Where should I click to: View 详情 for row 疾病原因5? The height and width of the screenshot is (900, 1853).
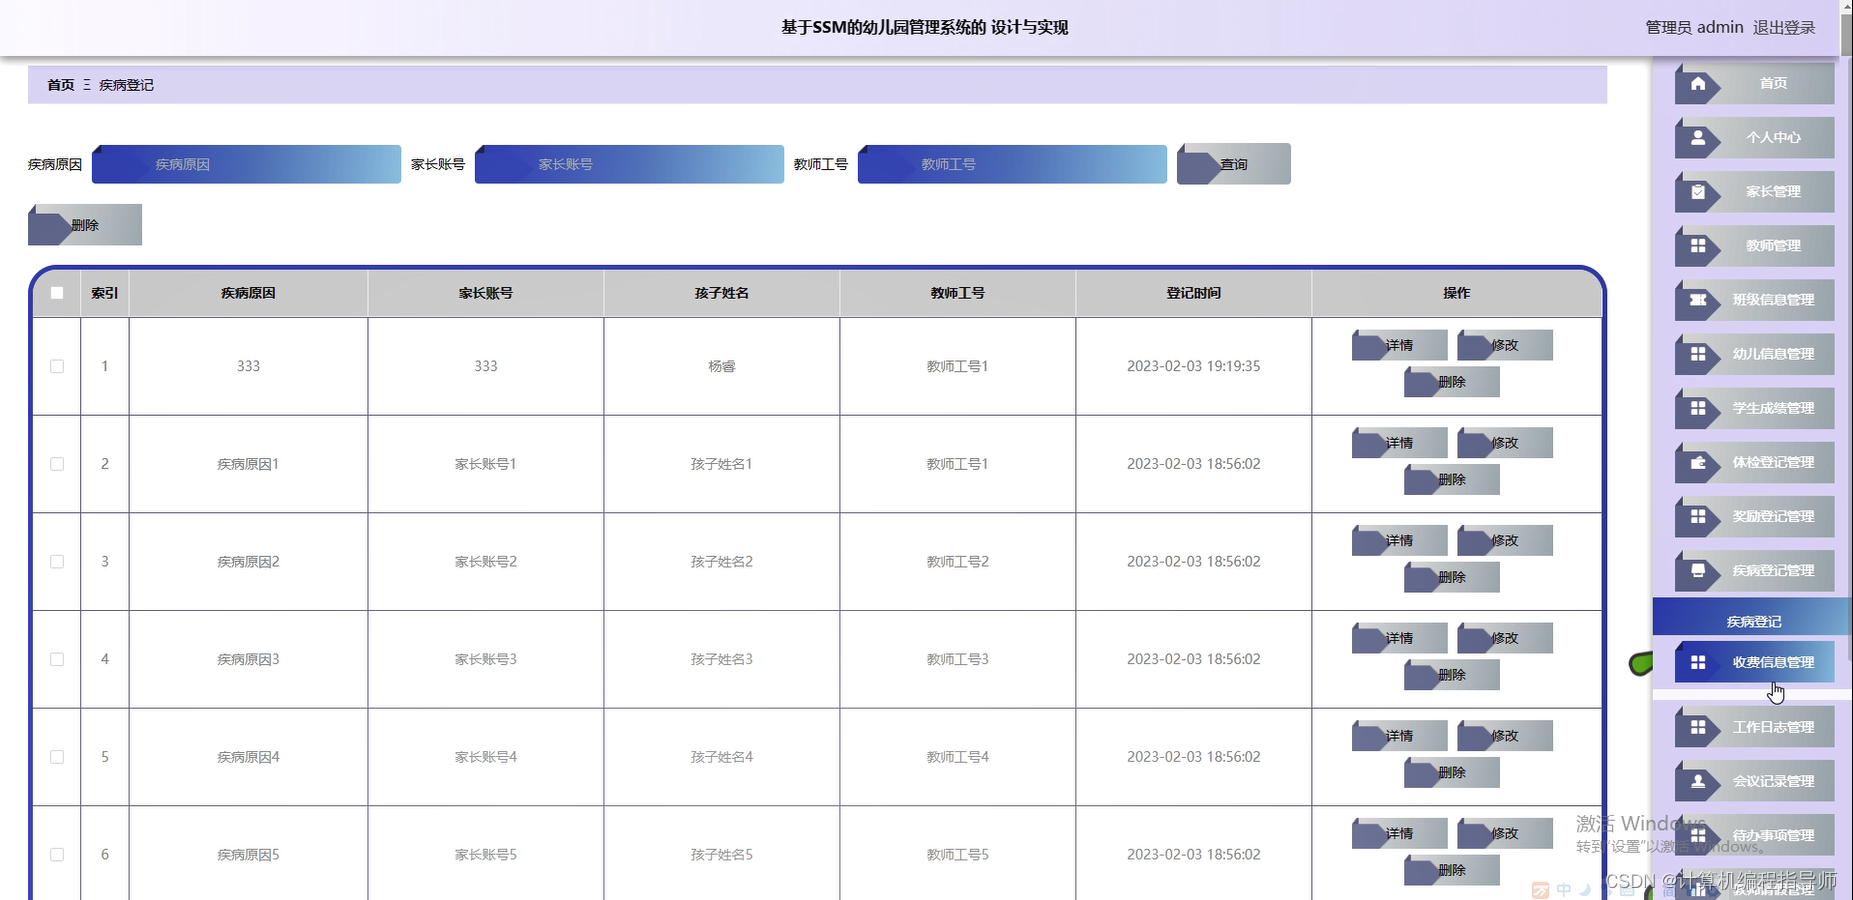click(1399, 833)
